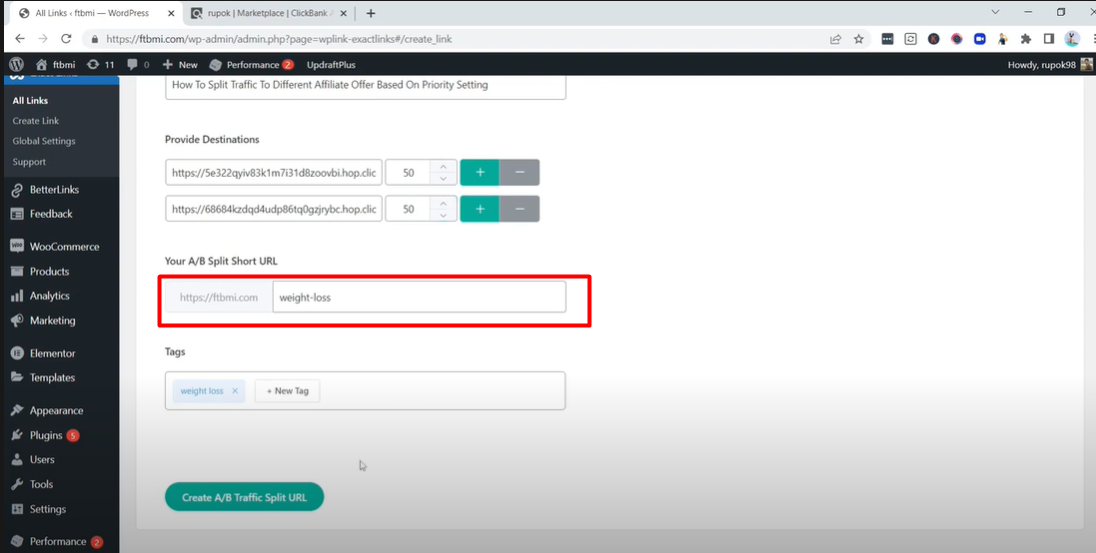Image resolution: width=1096 pixels, height=553 pixels.
Task: Open the browser side panel icon
Action: (1048, 39)
